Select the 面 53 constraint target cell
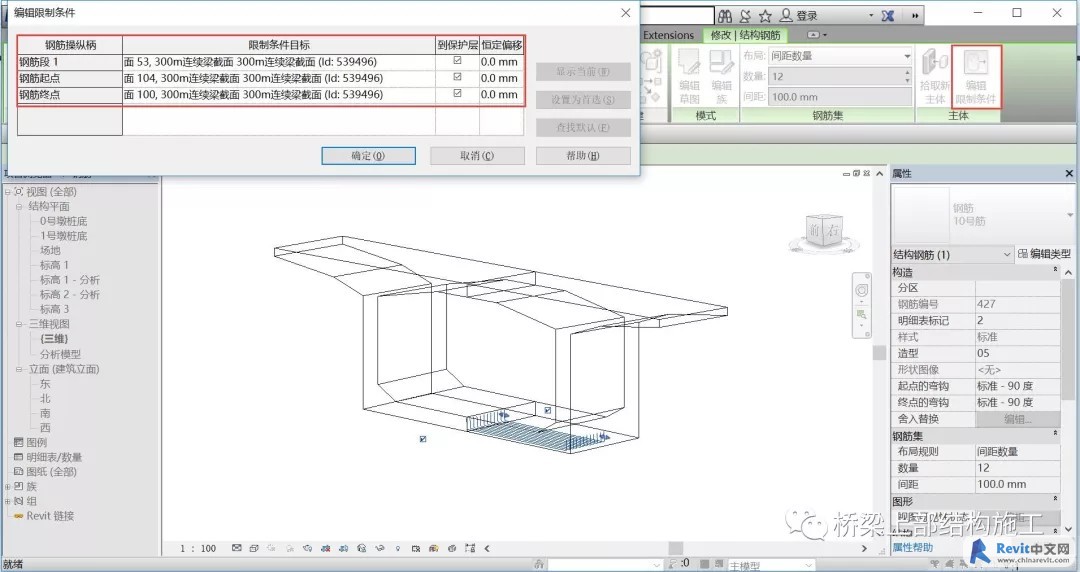This screenshot has height=572, width=1080. [279, 61]
